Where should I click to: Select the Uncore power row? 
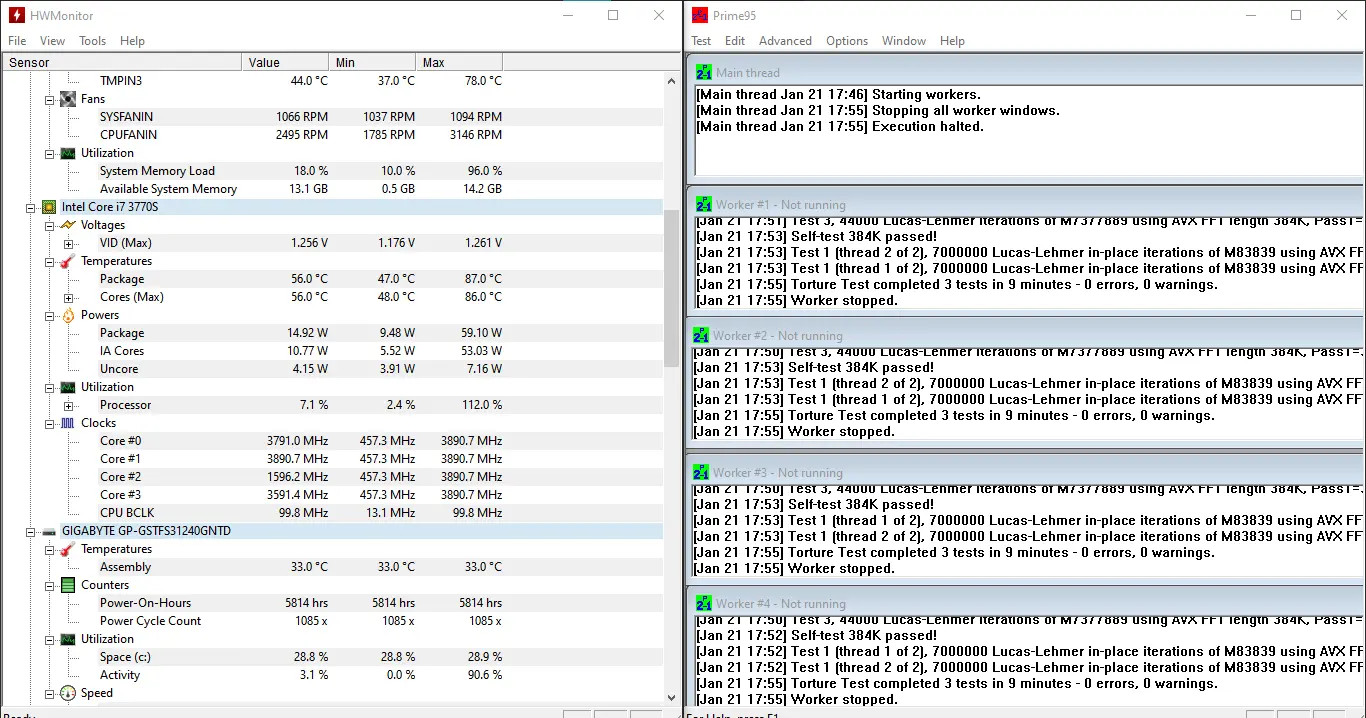pos(331,369)
